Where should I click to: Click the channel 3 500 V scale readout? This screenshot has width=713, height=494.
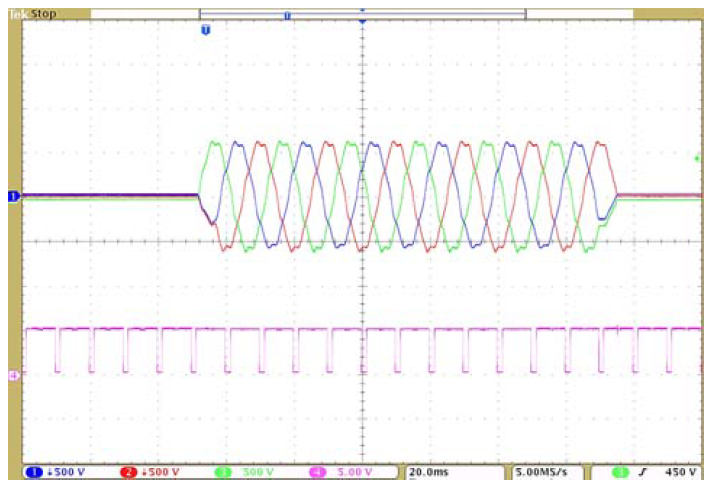(x=258, y=472)
